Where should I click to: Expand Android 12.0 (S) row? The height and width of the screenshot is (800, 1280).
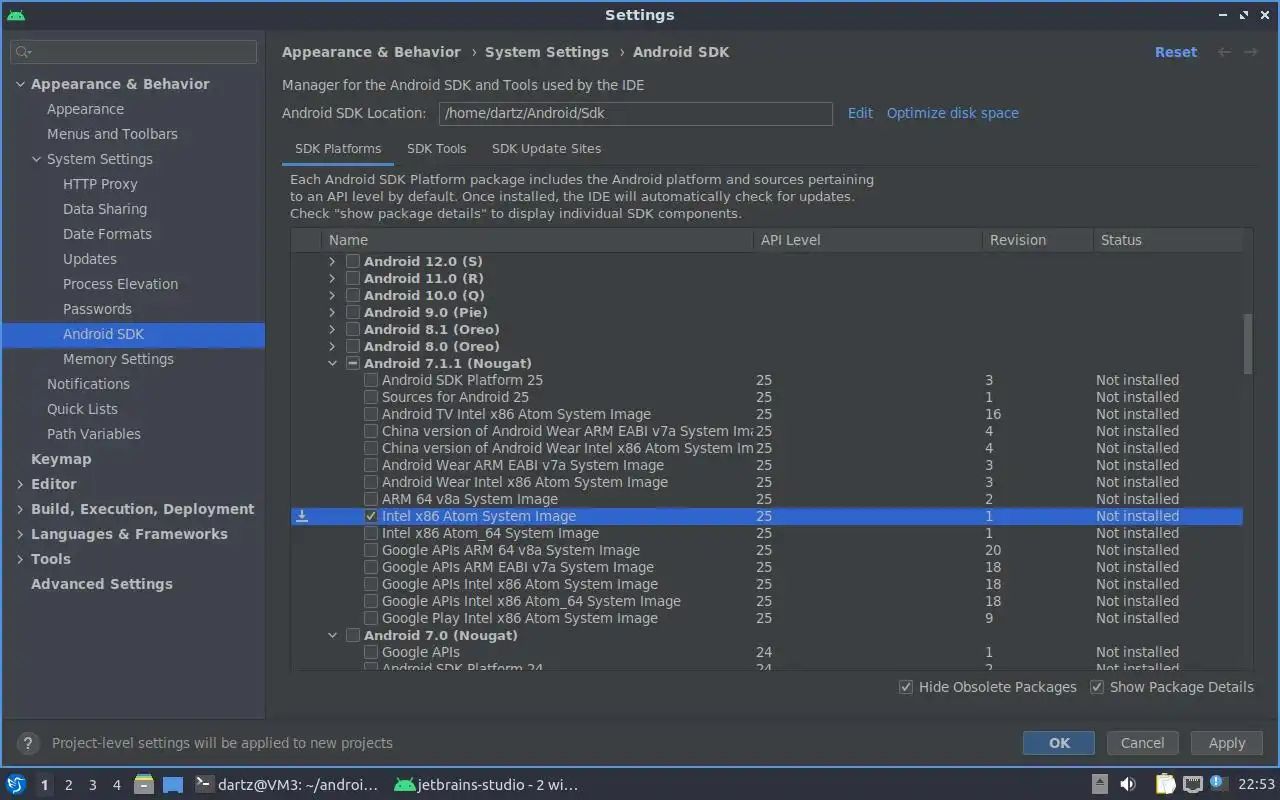coord(332,261)
